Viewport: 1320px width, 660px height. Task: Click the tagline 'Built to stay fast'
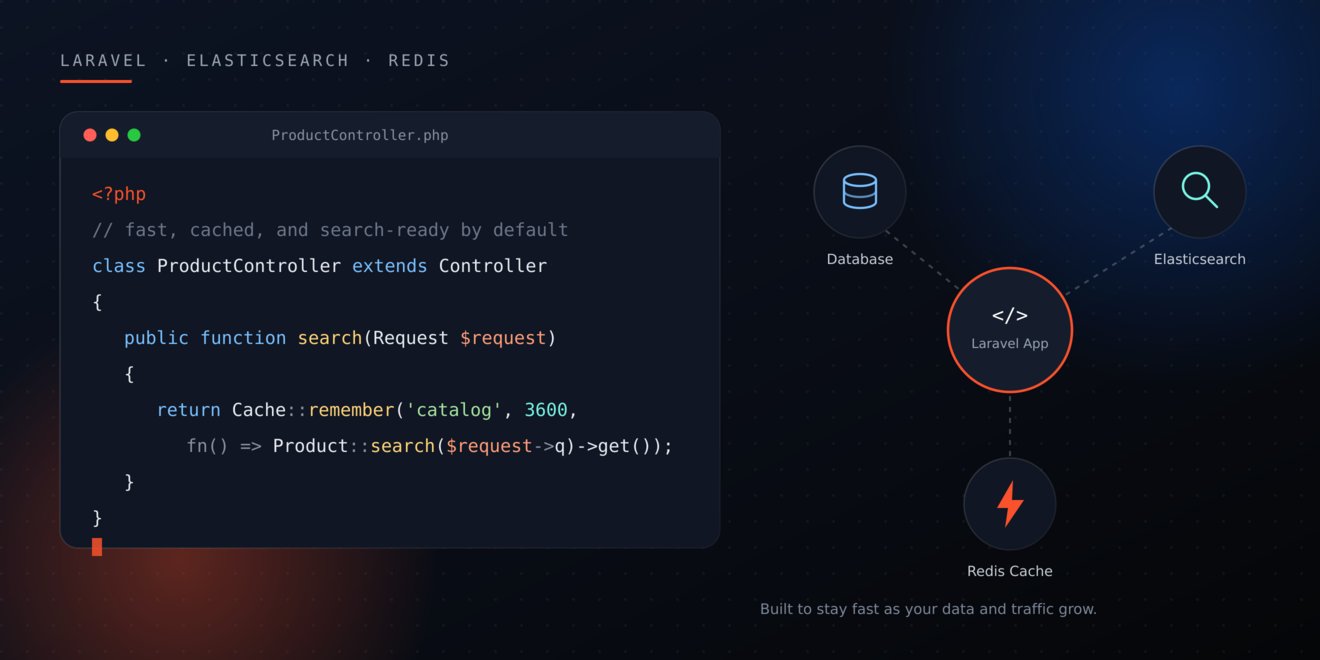click(928, 609)
